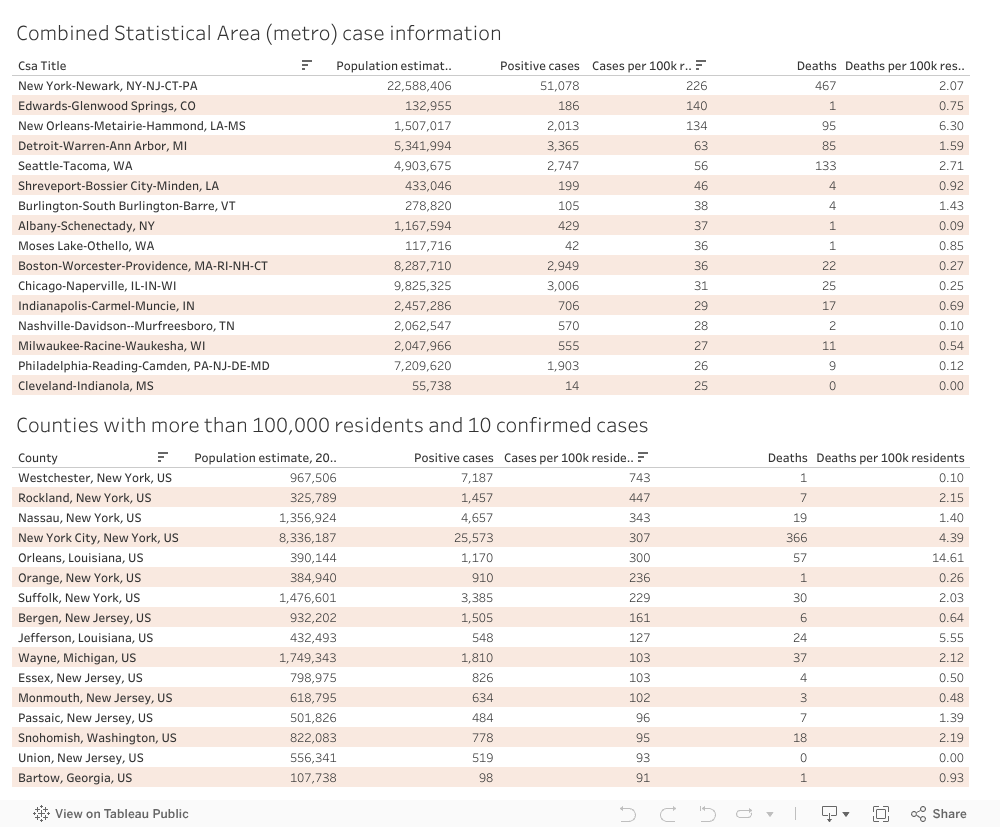Sort metro table by Cases per 100k
Image resolution: width=1000 pixels, height=827 pixels.
pyautogui.click(x=701, y=65)
